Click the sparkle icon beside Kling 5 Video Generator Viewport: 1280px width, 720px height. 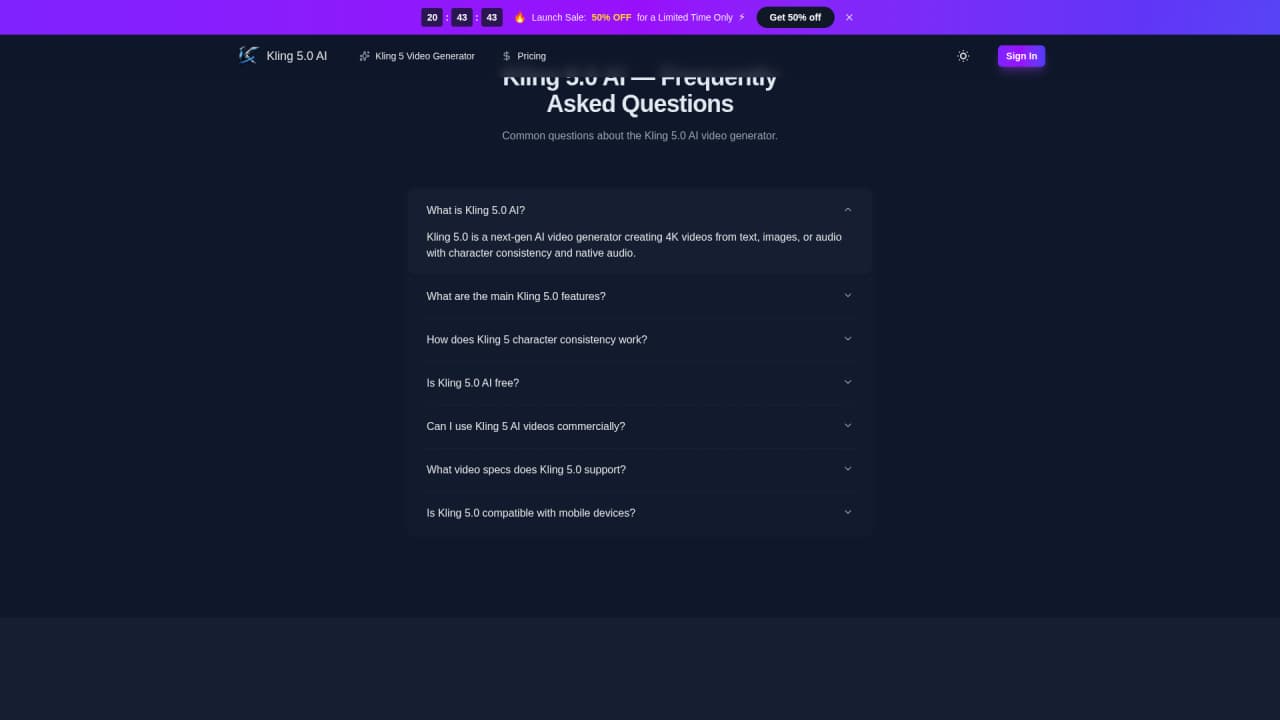[x=365, y=56]
